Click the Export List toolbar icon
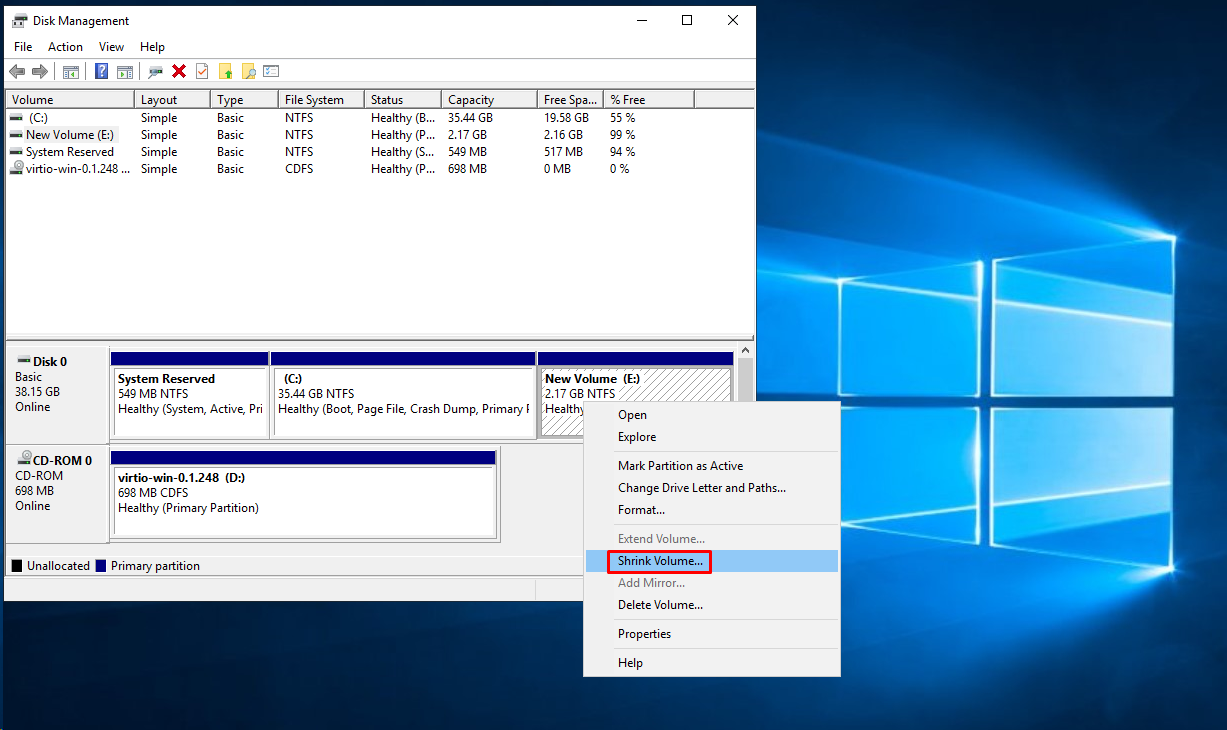 pos(272,71)
